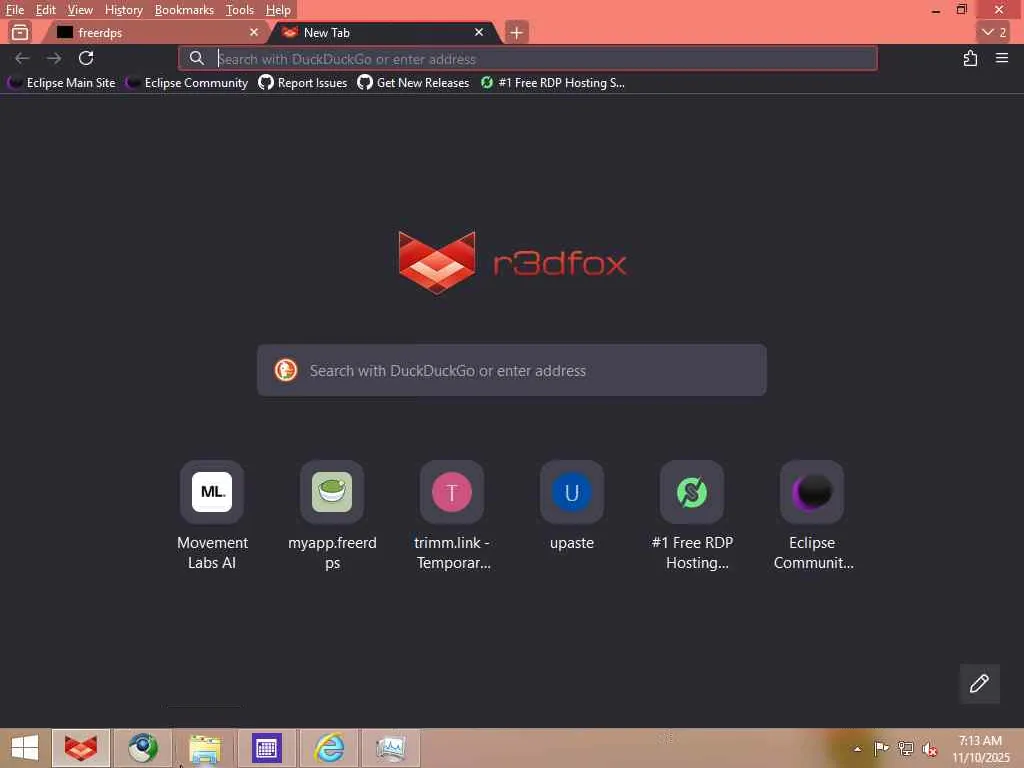Viewport: 1024px width, 768px height.
Task: Close the New Tab tab
Action: point(479,32)
